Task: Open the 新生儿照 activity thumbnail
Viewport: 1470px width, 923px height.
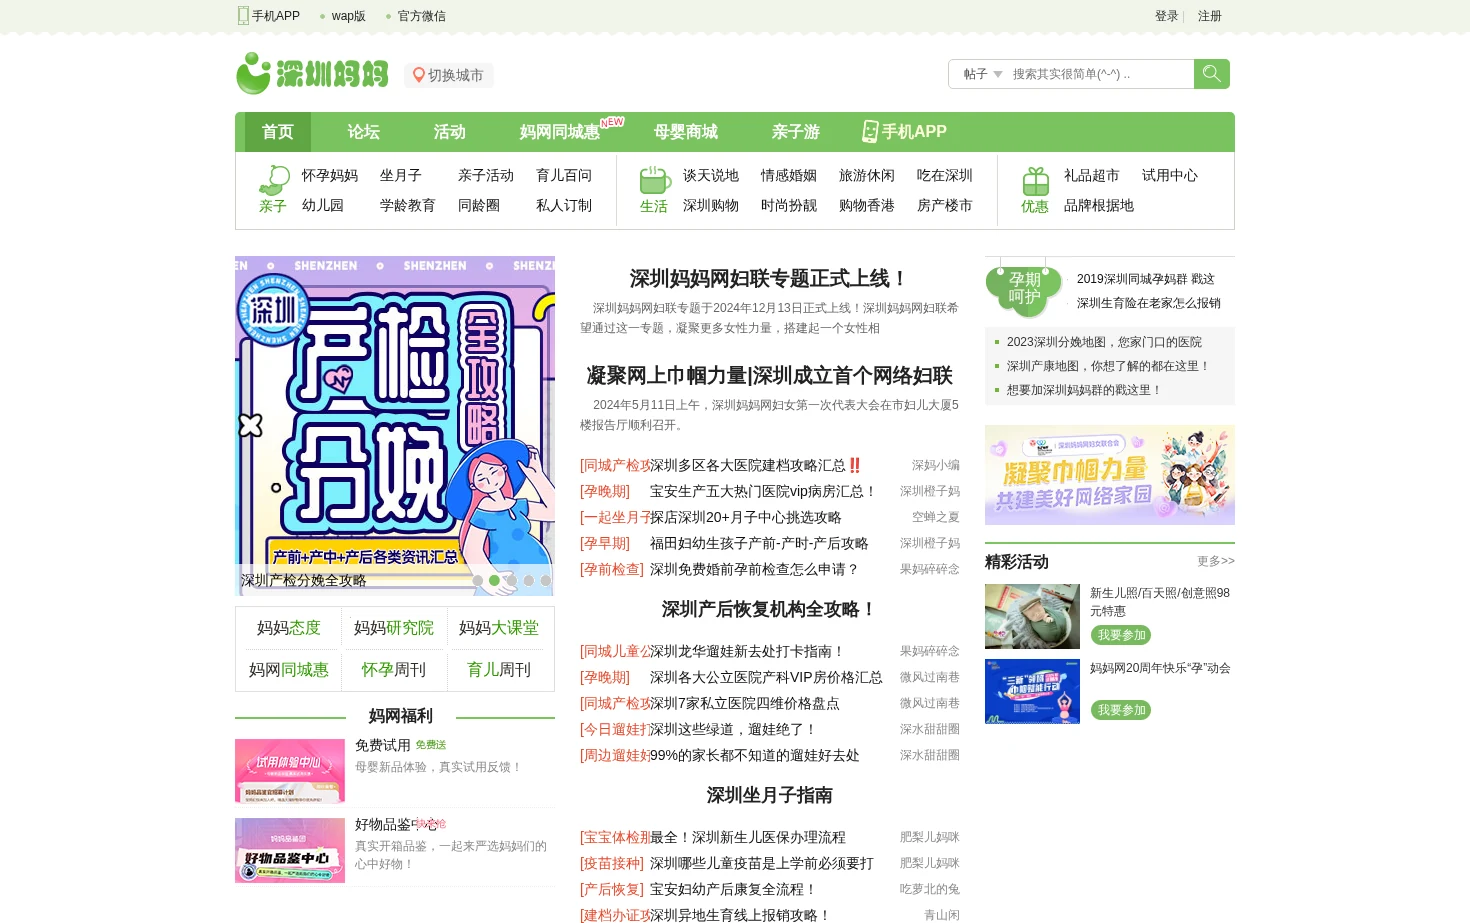Action: [x=1032, y=616]
